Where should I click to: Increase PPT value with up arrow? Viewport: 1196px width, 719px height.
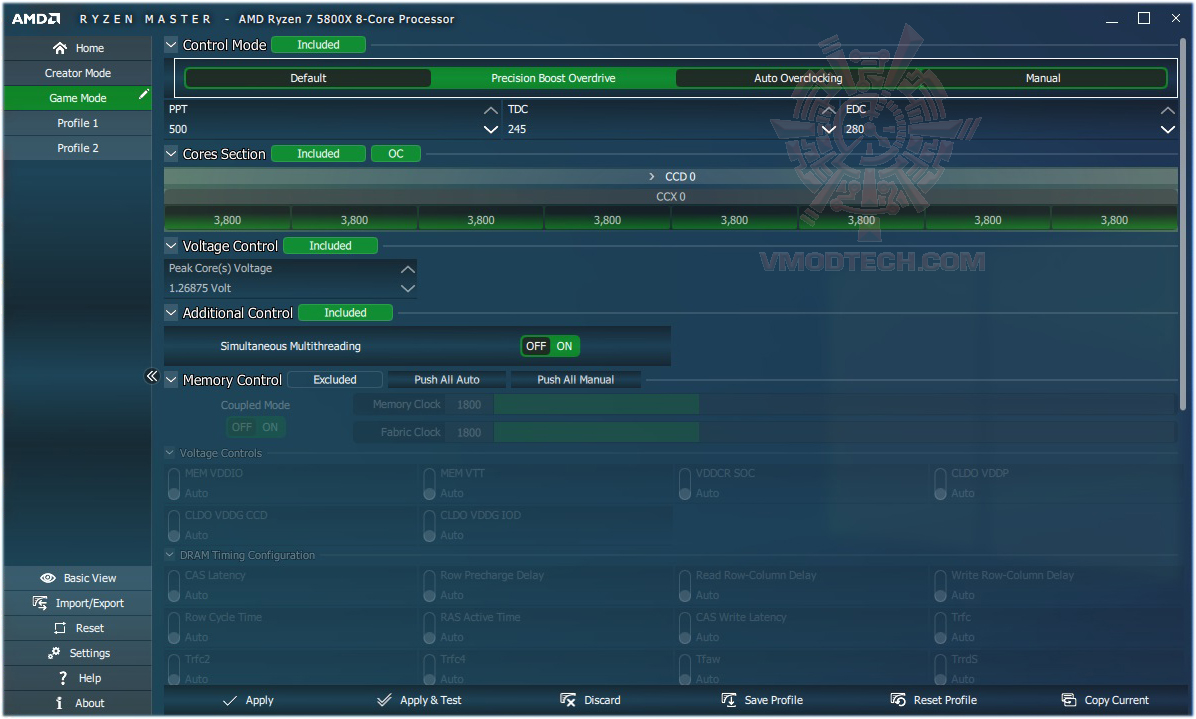[x=491, y=111]
